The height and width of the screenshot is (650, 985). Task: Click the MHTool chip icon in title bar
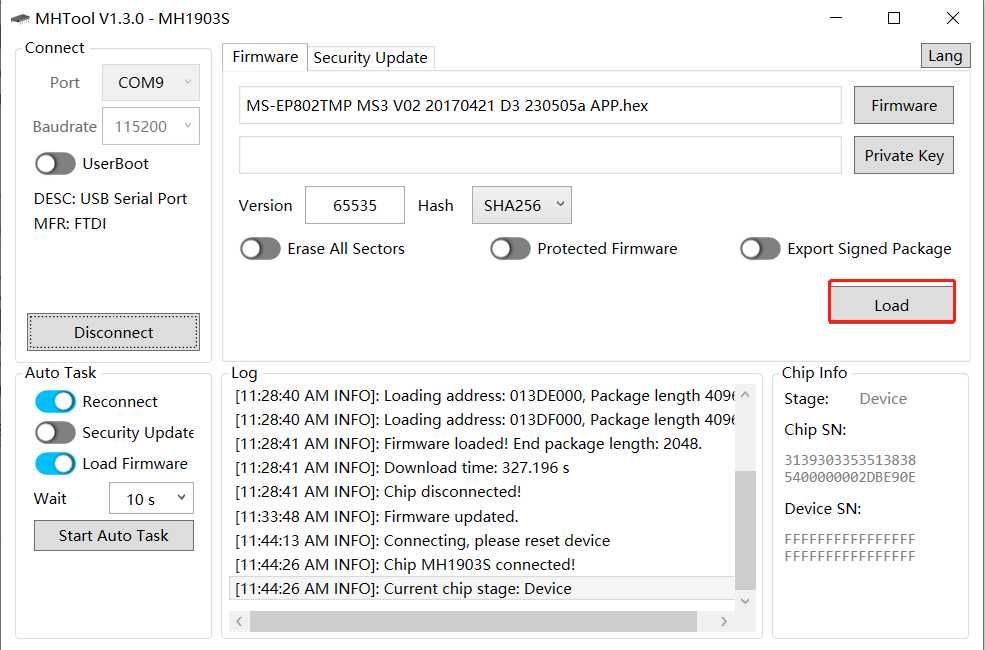[x=20, y=19]
